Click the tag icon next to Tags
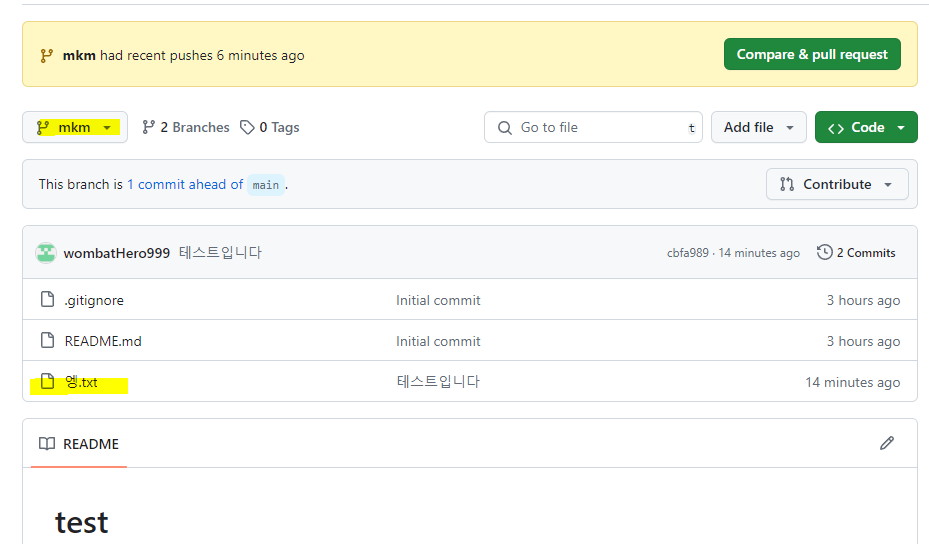Image resolution: width=929 pixels, height=544 pixels. point(247,127)
